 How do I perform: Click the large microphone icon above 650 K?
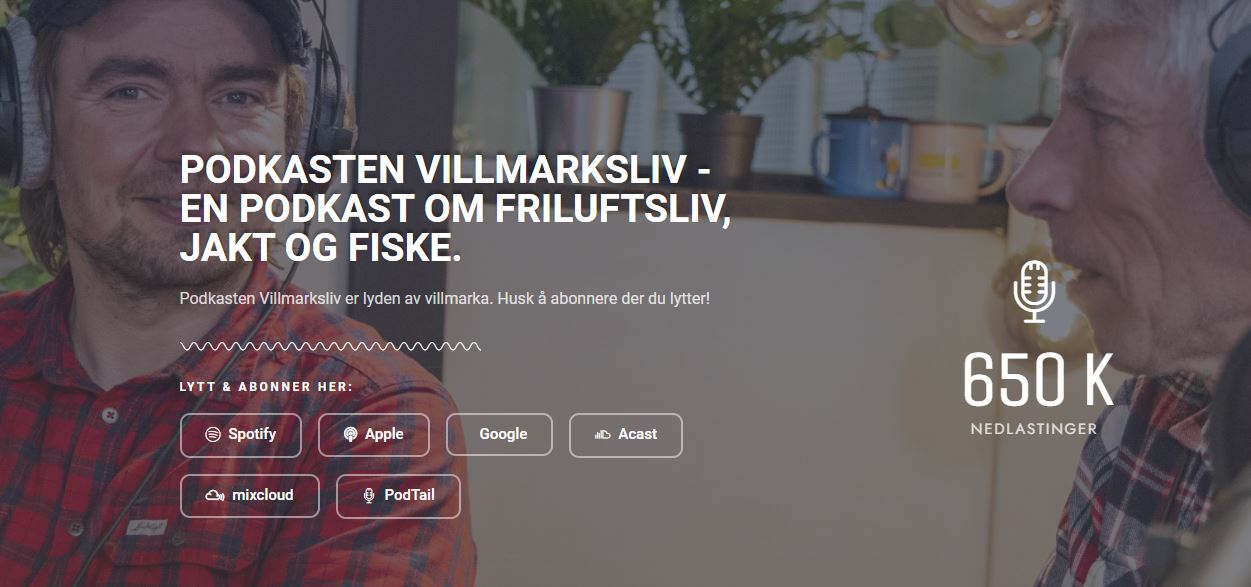click(x=1034, y=291)
